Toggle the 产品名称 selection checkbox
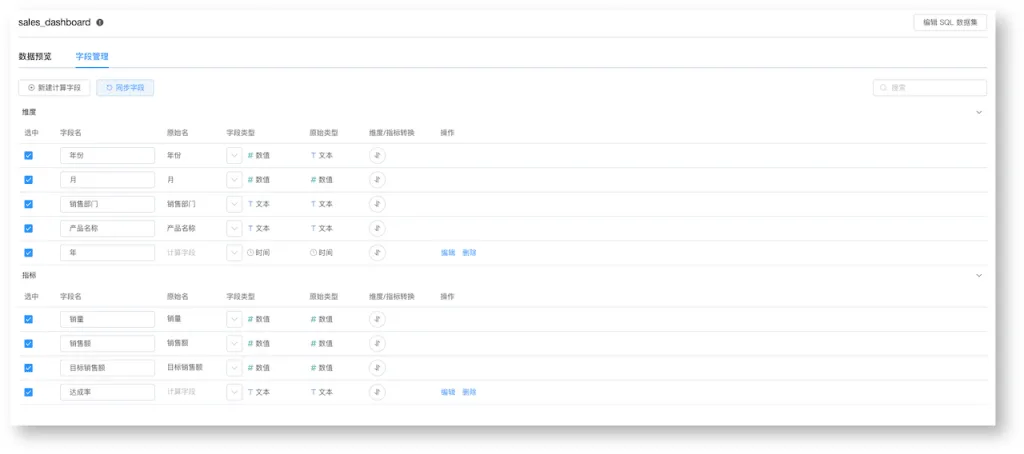 tap(29, 229)
